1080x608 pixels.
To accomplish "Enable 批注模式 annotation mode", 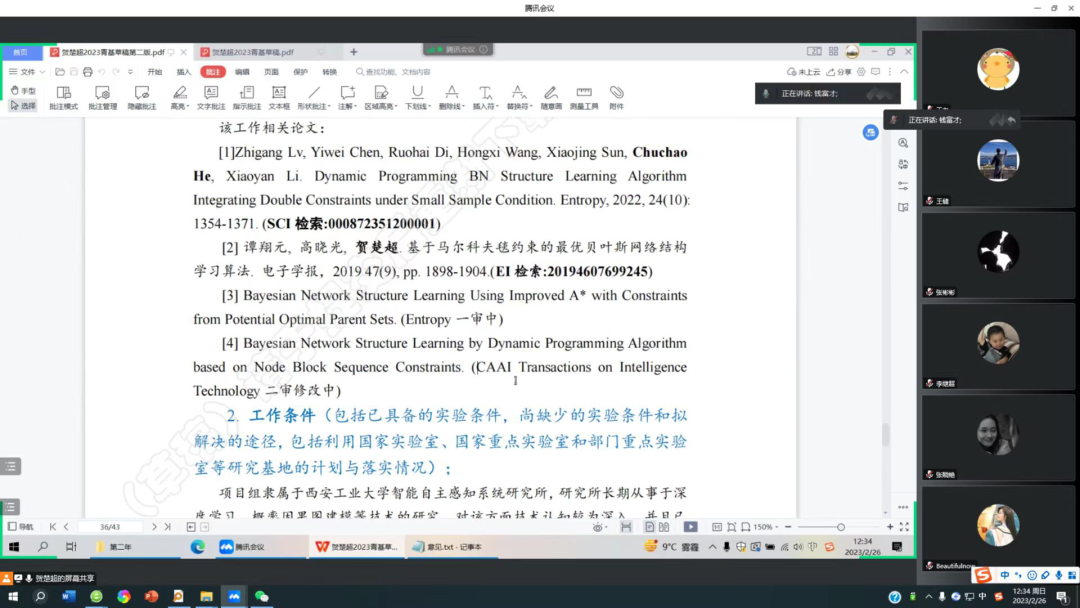I will pos(62,96).
